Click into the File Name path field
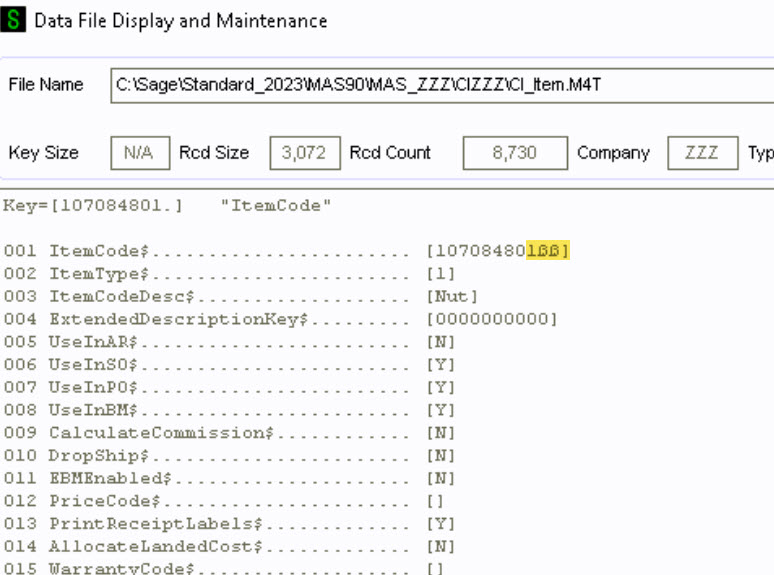 [x=442, y=85]
